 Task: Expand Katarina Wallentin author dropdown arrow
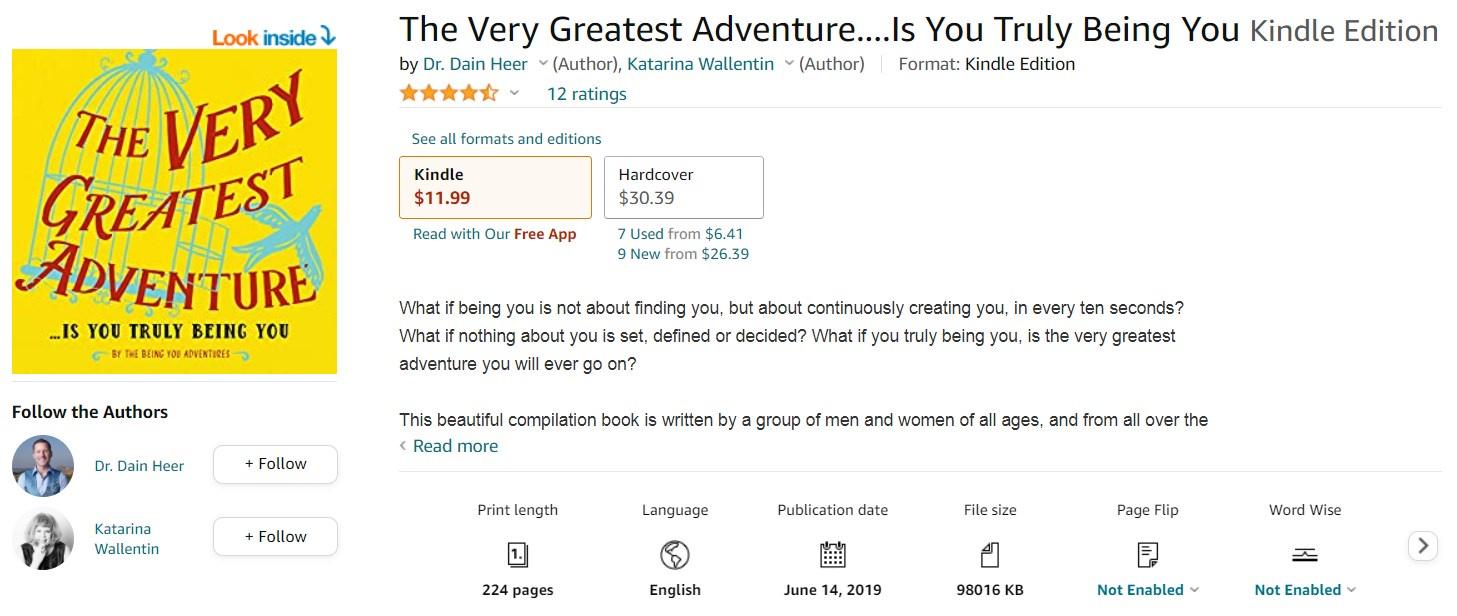789,64
